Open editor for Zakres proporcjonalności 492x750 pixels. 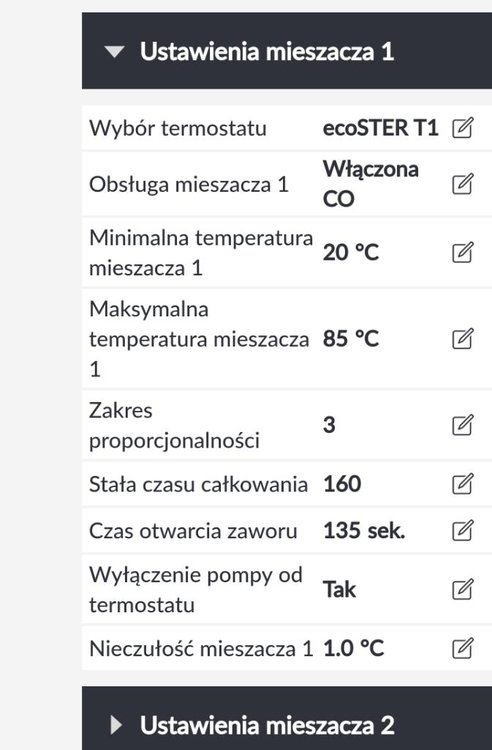pos(462,425)
